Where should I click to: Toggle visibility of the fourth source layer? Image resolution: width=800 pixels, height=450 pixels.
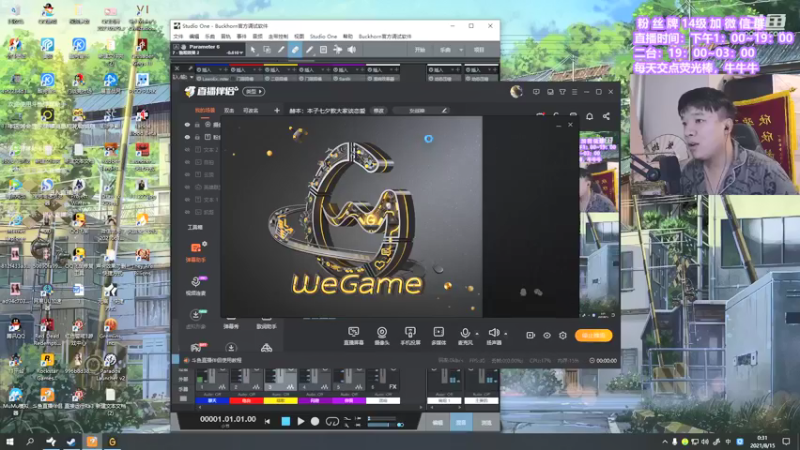pos(187,162)
